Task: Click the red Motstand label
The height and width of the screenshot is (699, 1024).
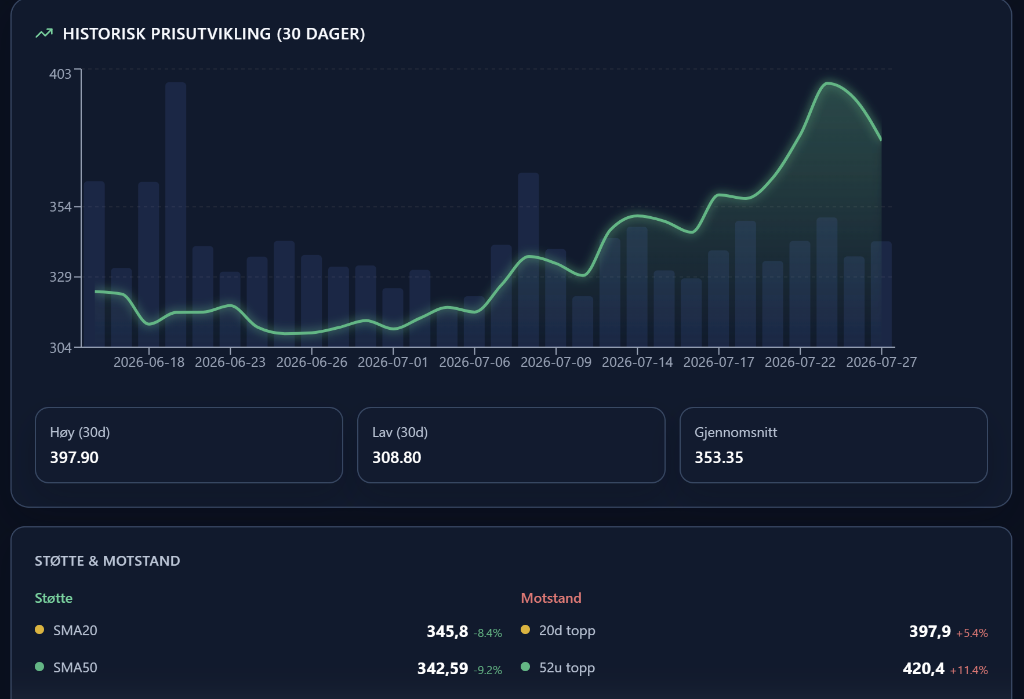Action: (551, 598)
